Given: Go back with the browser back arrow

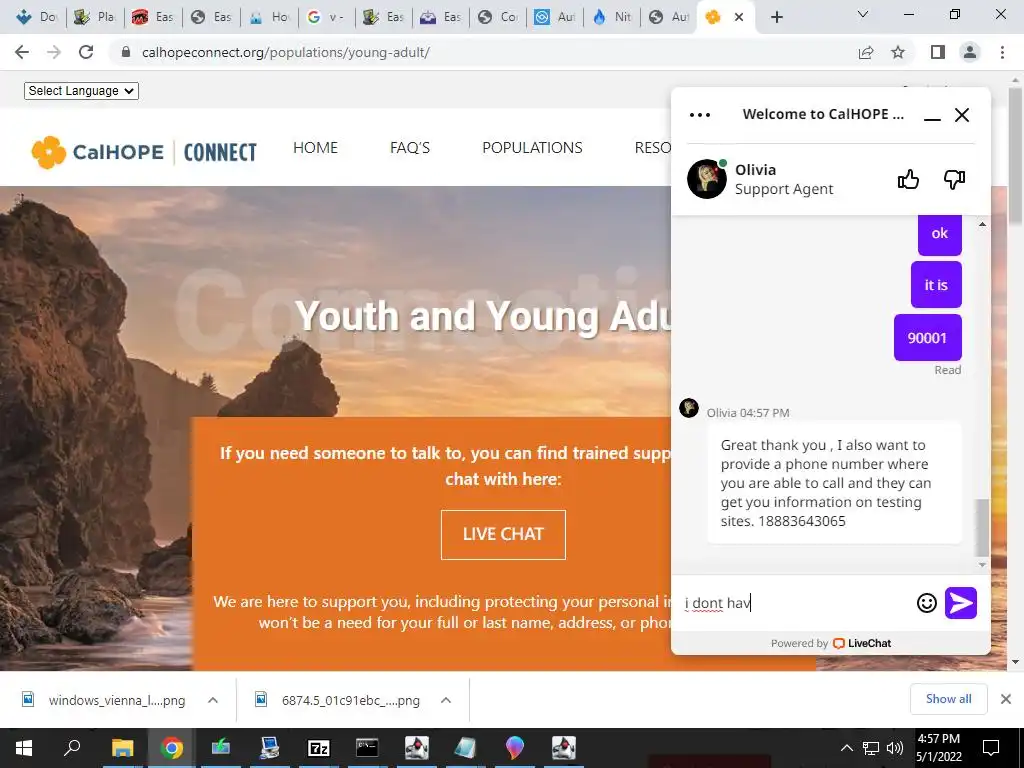Looking at the screenshot, I should coord(22,52).
